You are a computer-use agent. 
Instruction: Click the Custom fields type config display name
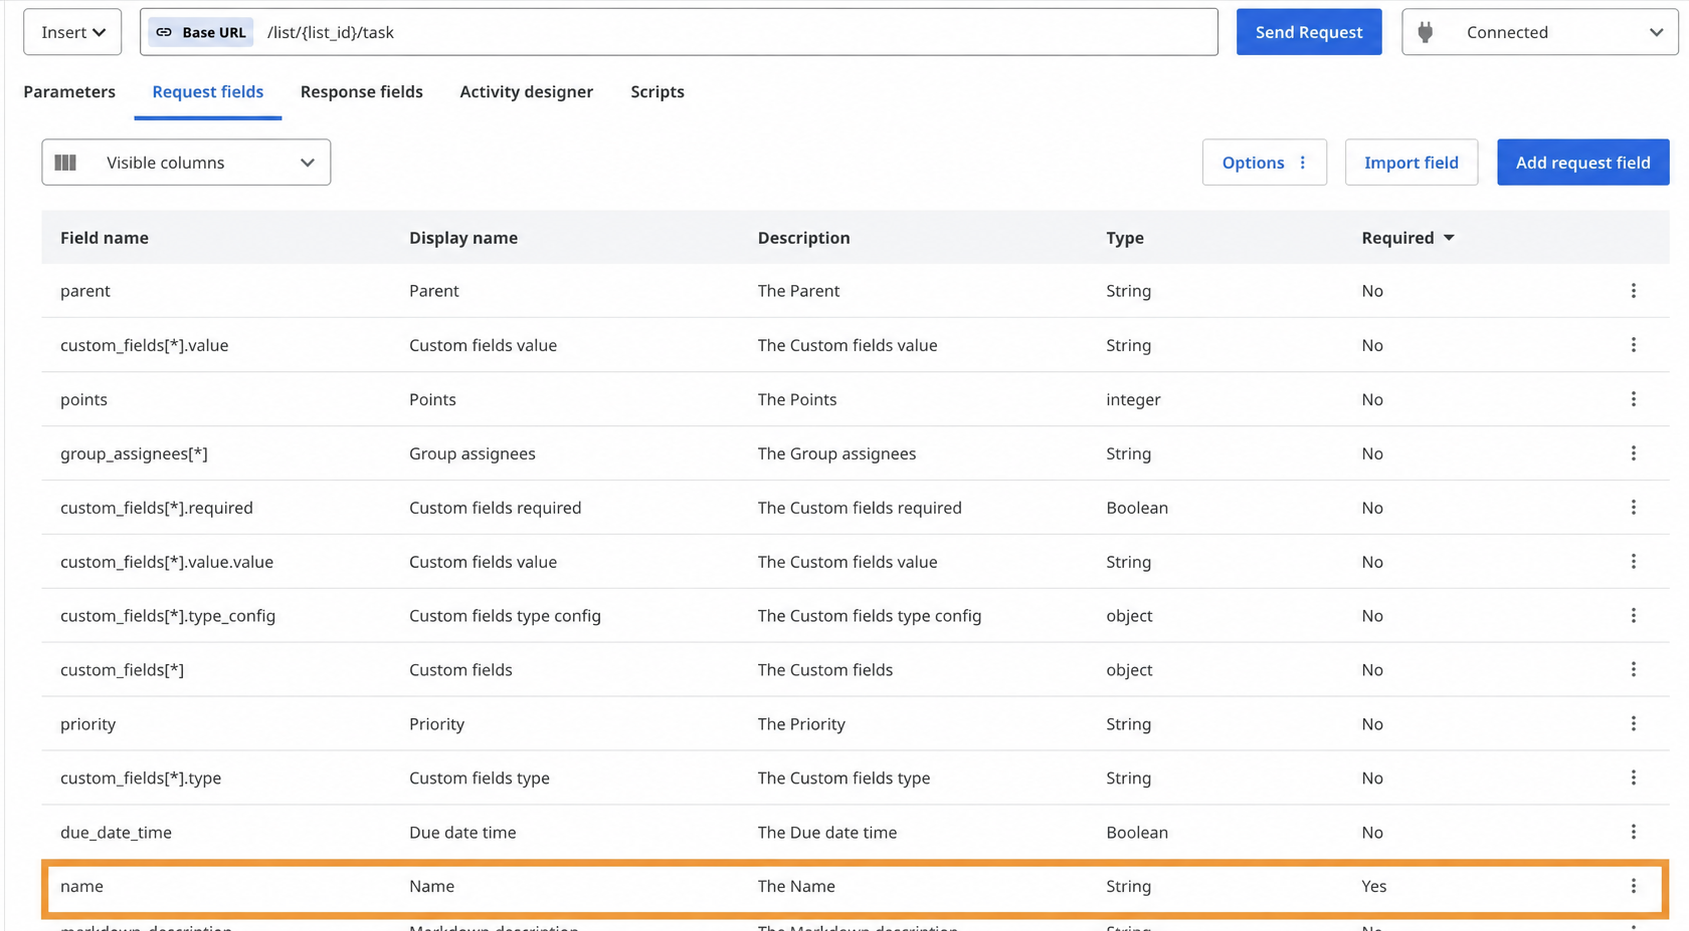click(x=505, y=615)
